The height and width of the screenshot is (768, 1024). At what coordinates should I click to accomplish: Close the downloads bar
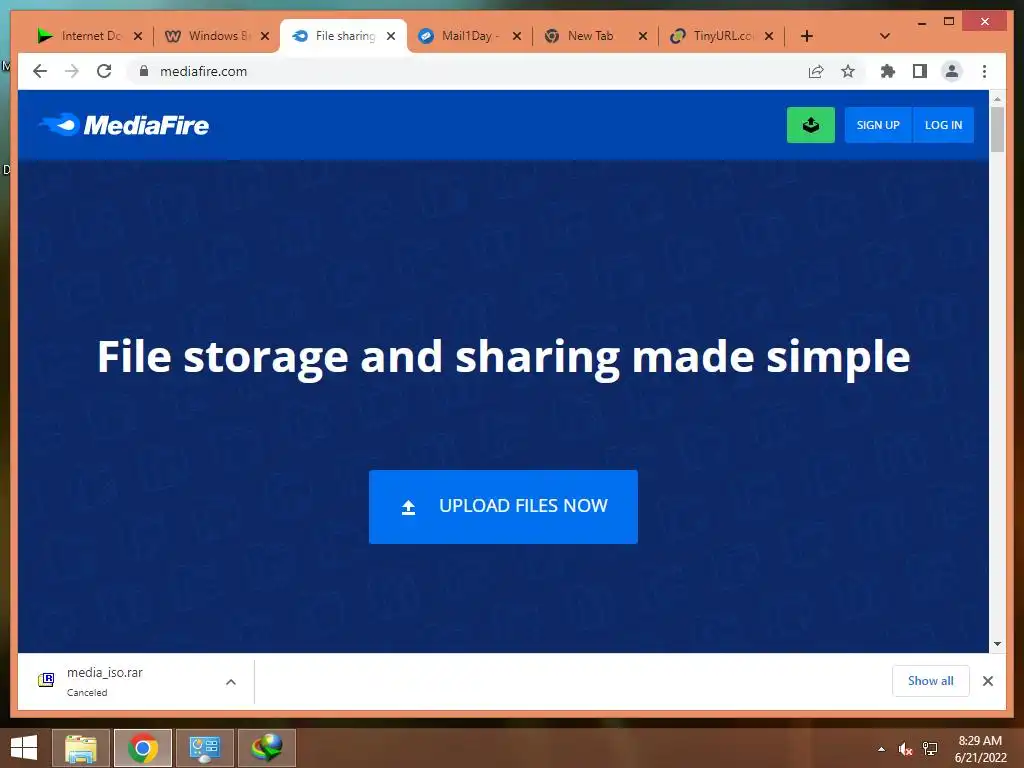coord(987,681)
